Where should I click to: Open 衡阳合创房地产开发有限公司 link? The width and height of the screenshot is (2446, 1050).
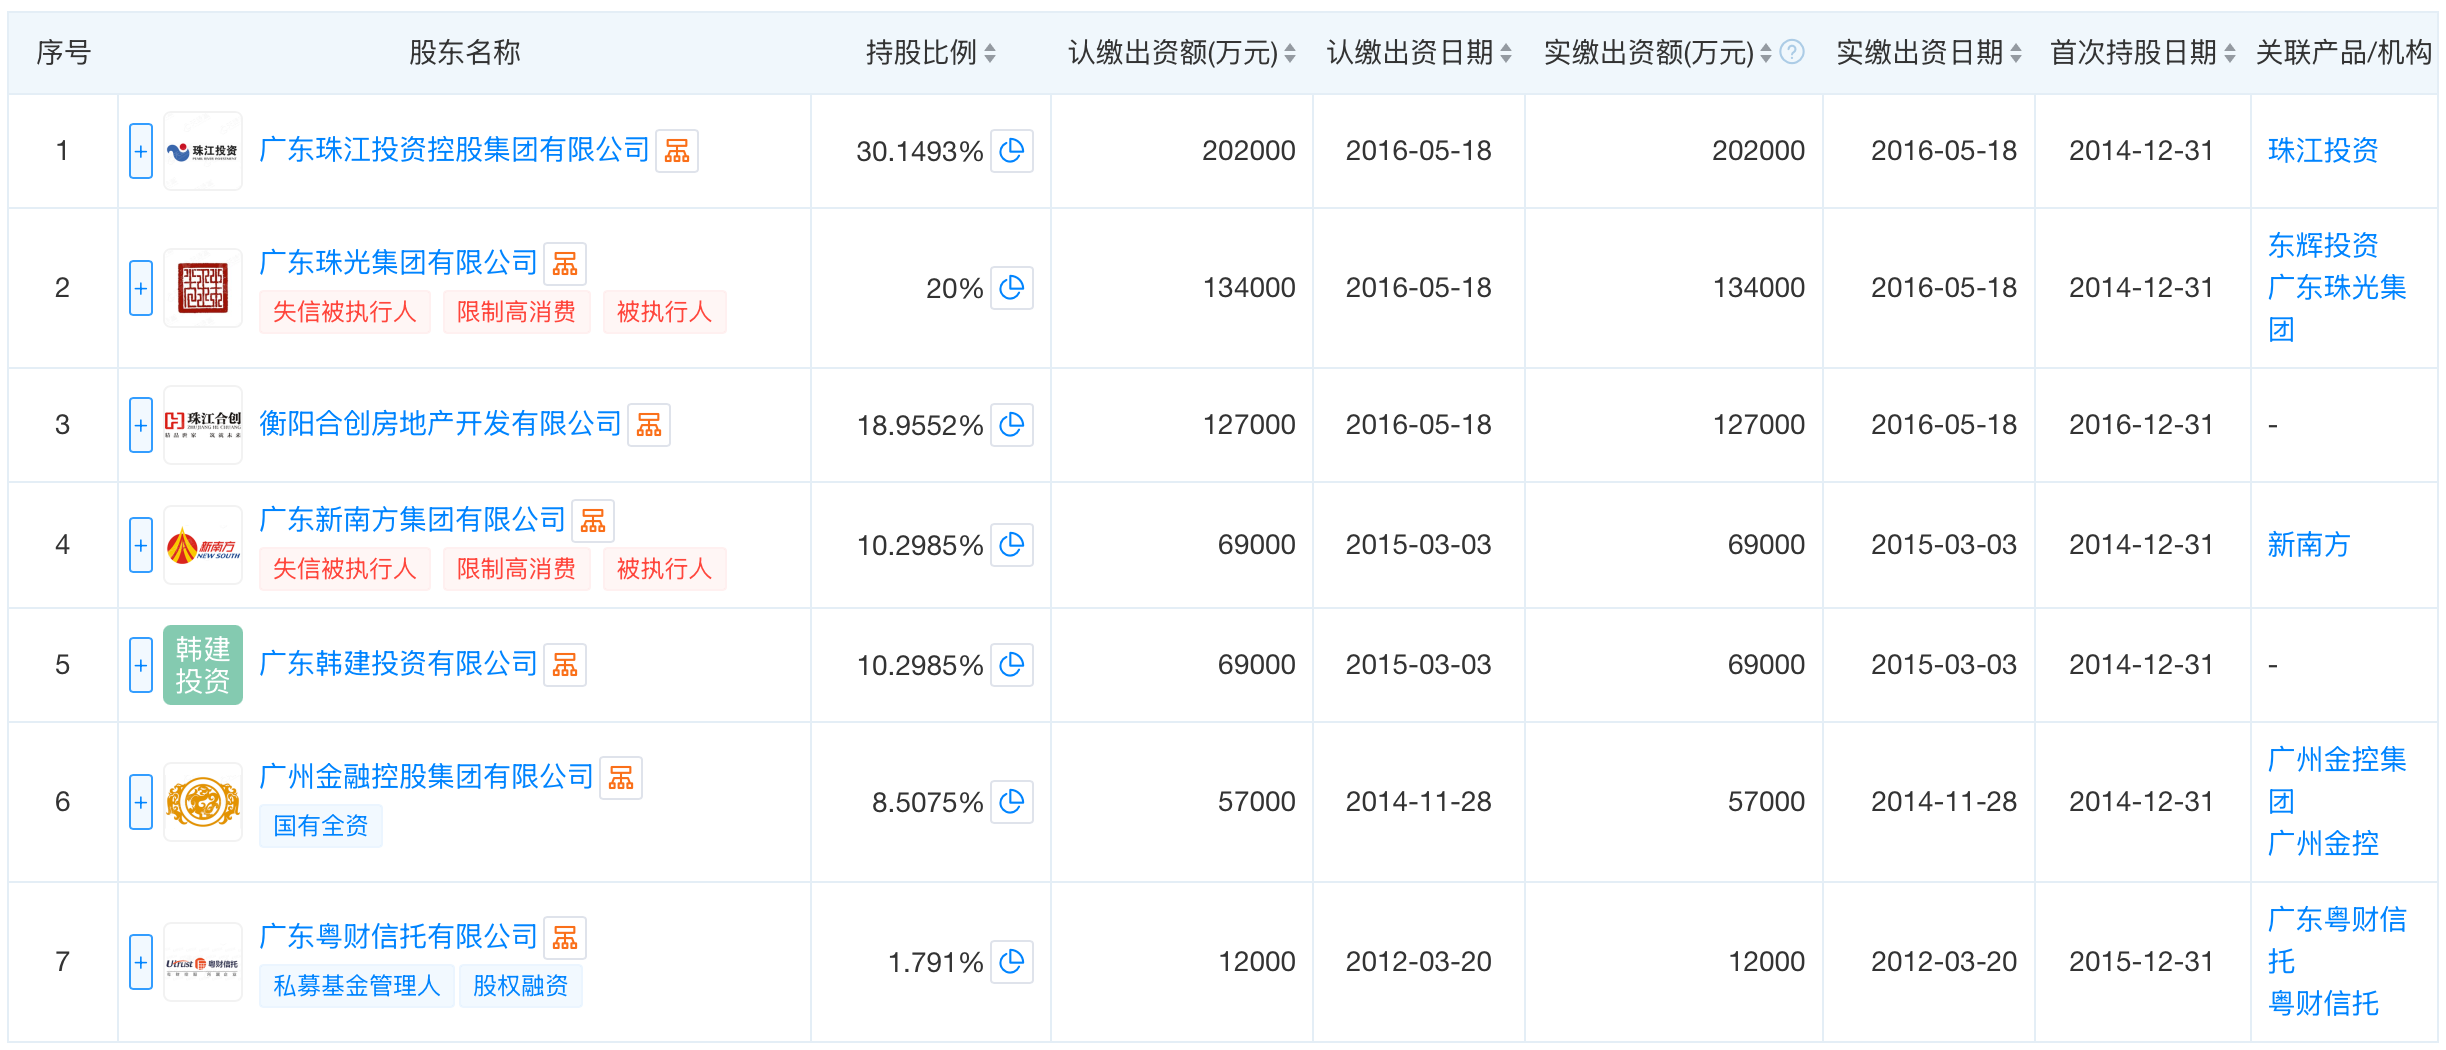(x=440, y=424)
